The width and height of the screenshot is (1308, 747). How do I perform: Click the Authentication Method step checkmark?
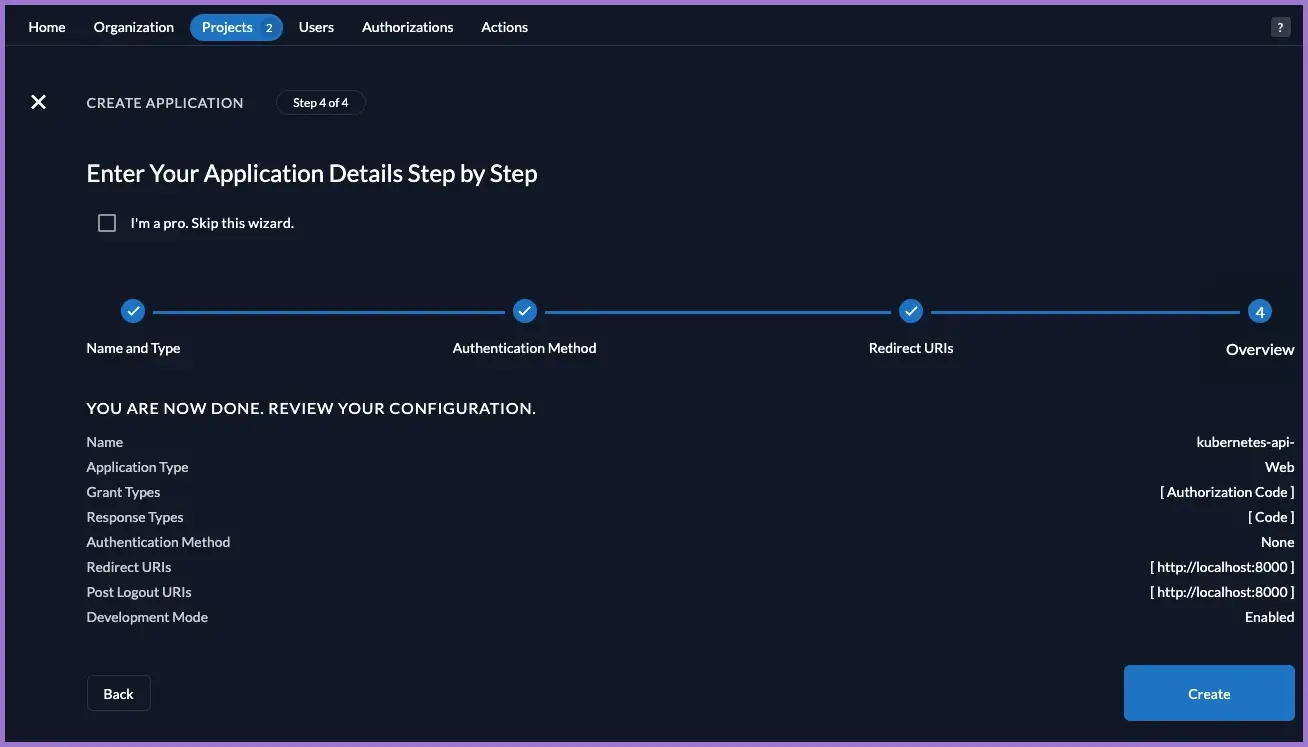[525, 312]
